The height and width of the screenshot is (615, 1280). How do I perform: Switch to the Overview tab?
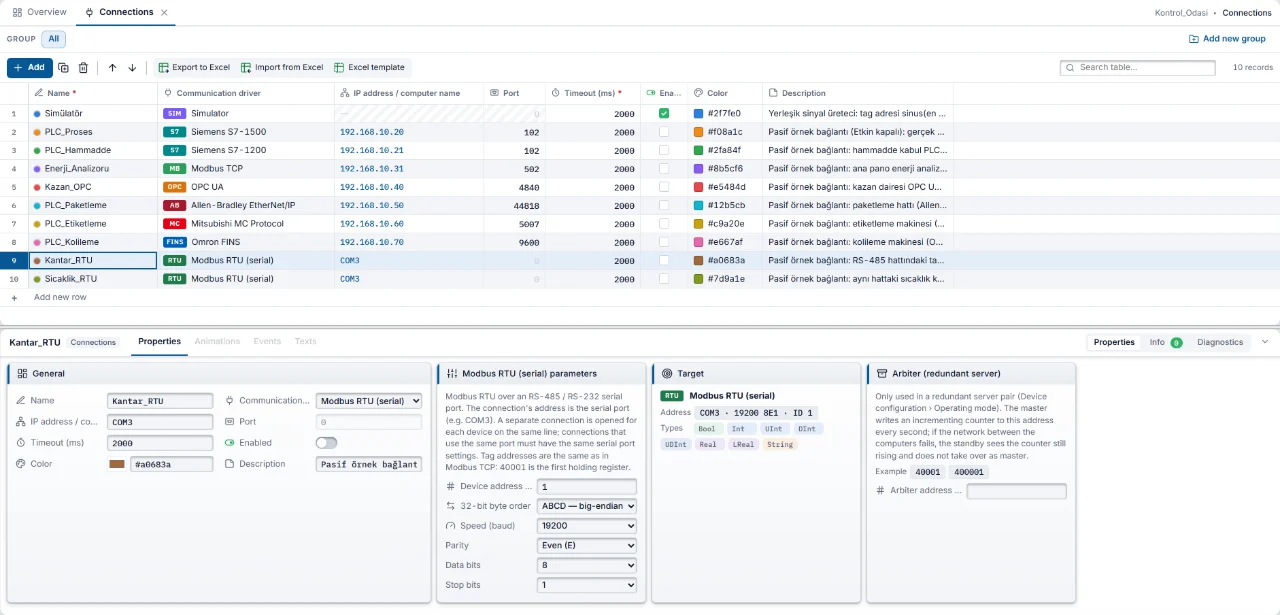click(x=40, y=12)
